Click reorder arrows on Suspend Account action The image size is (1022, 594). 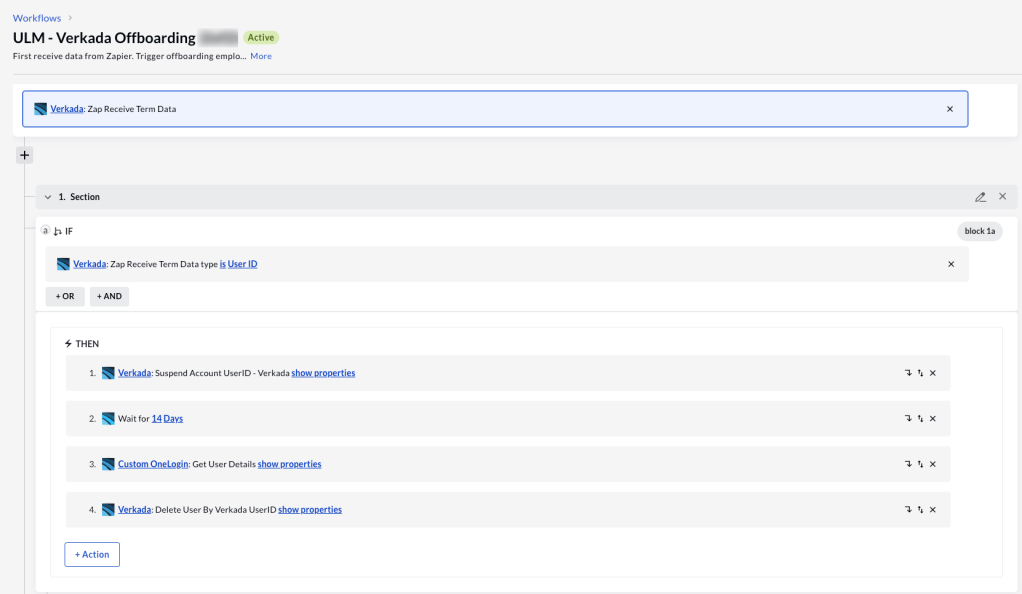(x=920, y=373)
